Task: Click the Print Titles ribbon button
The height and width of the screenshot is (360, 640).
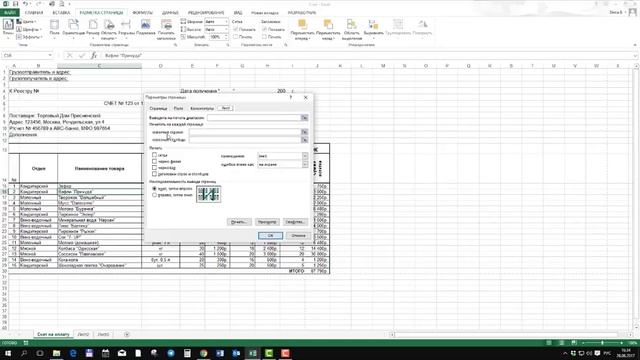Action: click(x=166, y=29)
